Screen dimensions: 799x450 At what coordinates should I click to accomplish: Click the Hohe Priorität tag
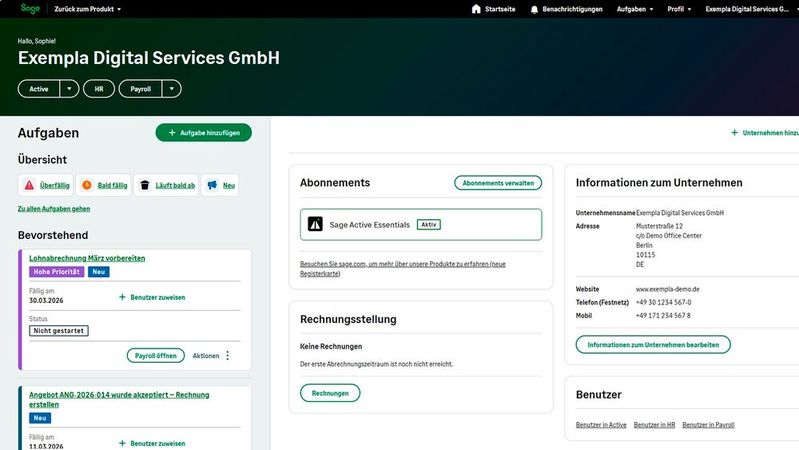(57, 272)
